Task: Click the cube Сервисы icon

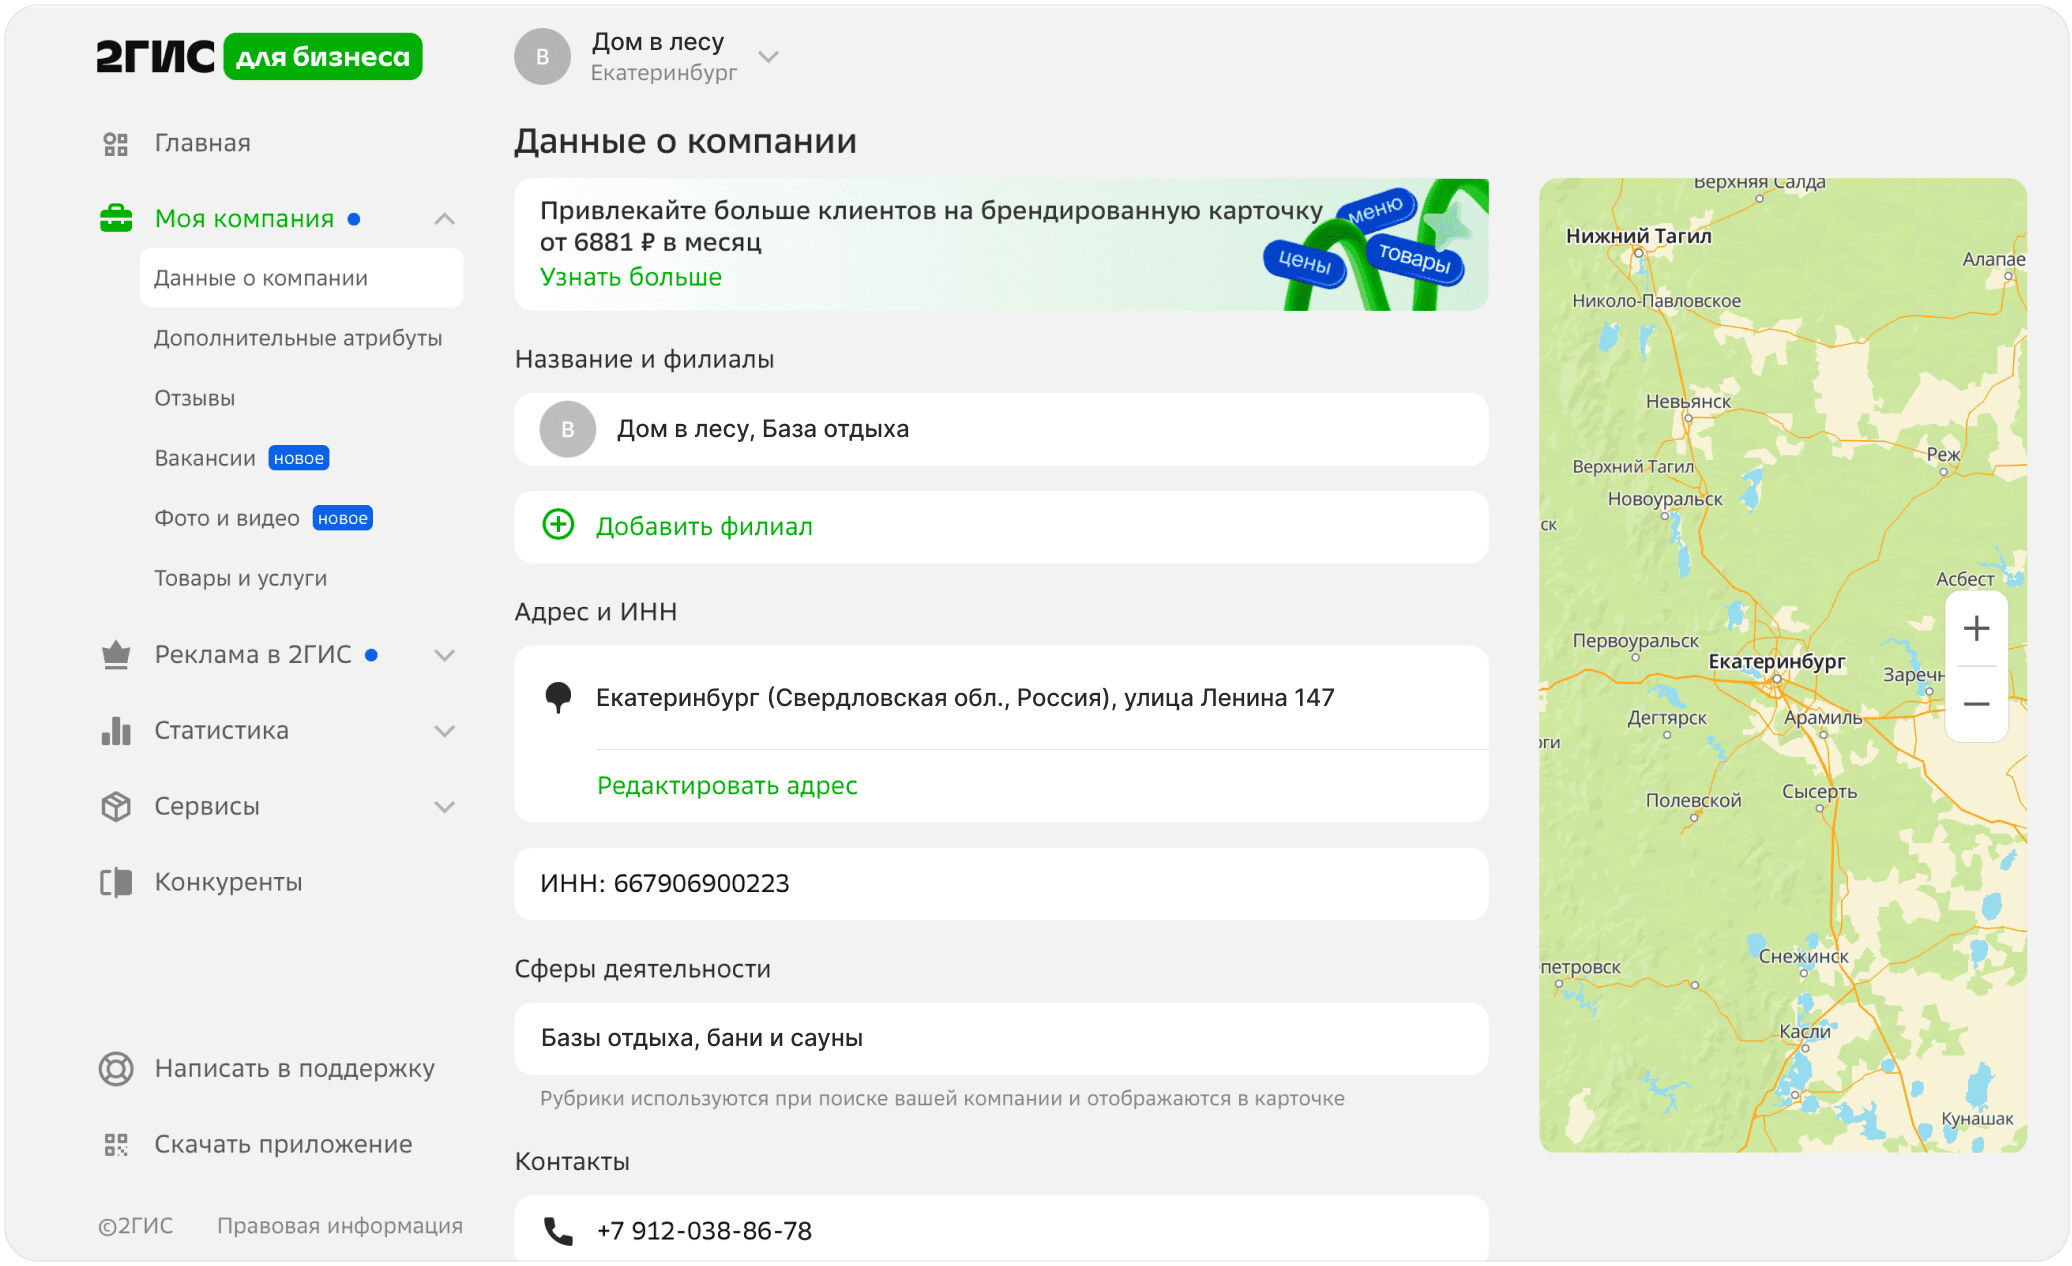Action: [116, 807]
